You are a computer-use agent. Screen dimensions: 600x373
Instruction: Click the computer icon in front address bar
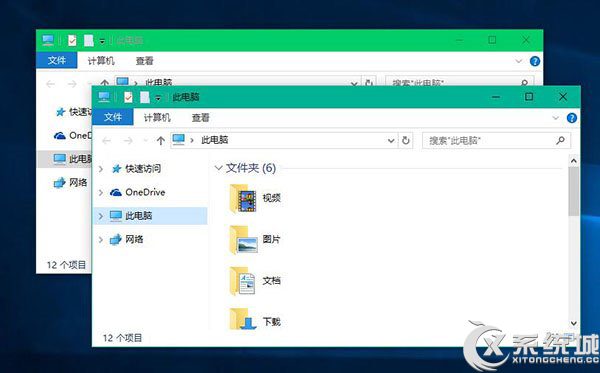coord(179,140)
